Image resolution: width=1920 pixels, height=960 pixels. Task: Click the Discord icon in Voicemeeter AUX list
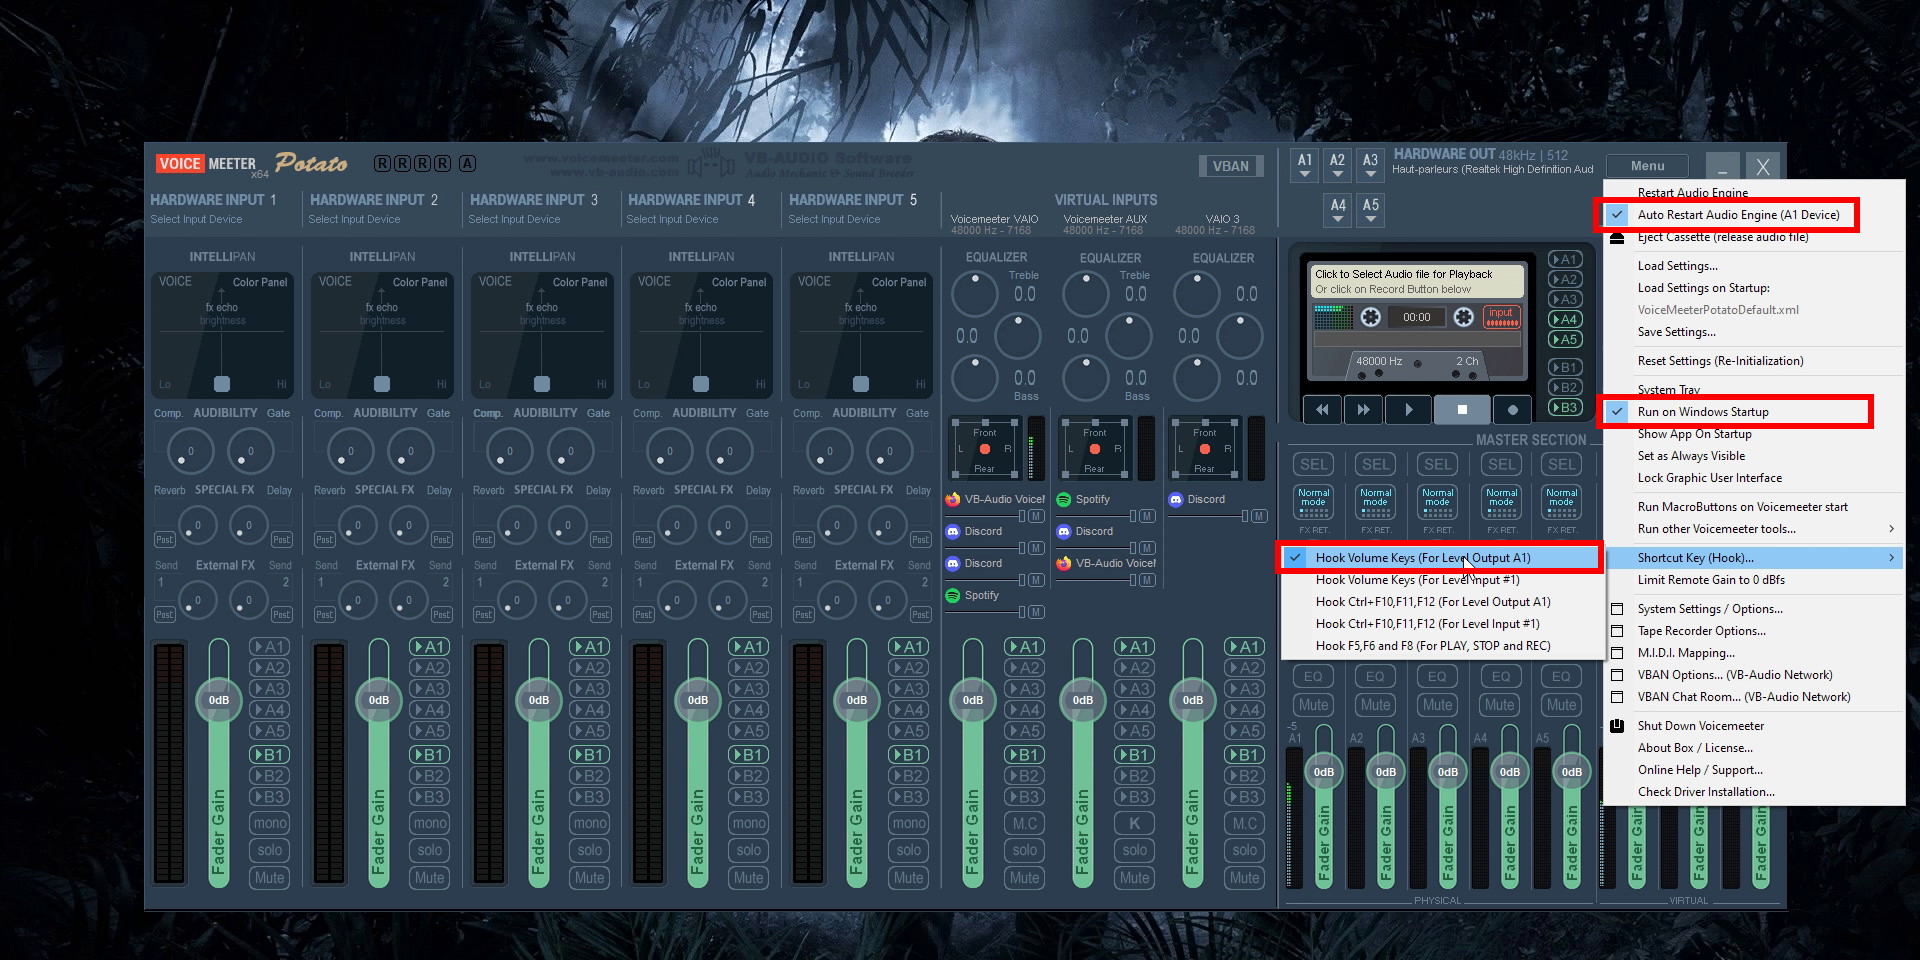click(1064, 531)
